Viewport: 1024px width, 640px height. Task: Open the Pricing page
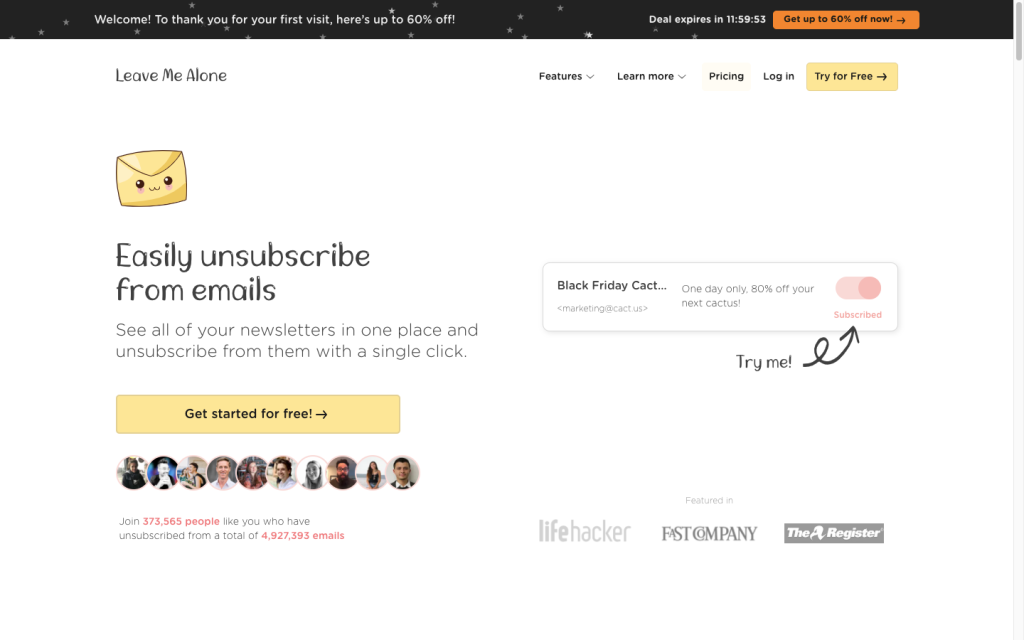[x=726, y=77]
